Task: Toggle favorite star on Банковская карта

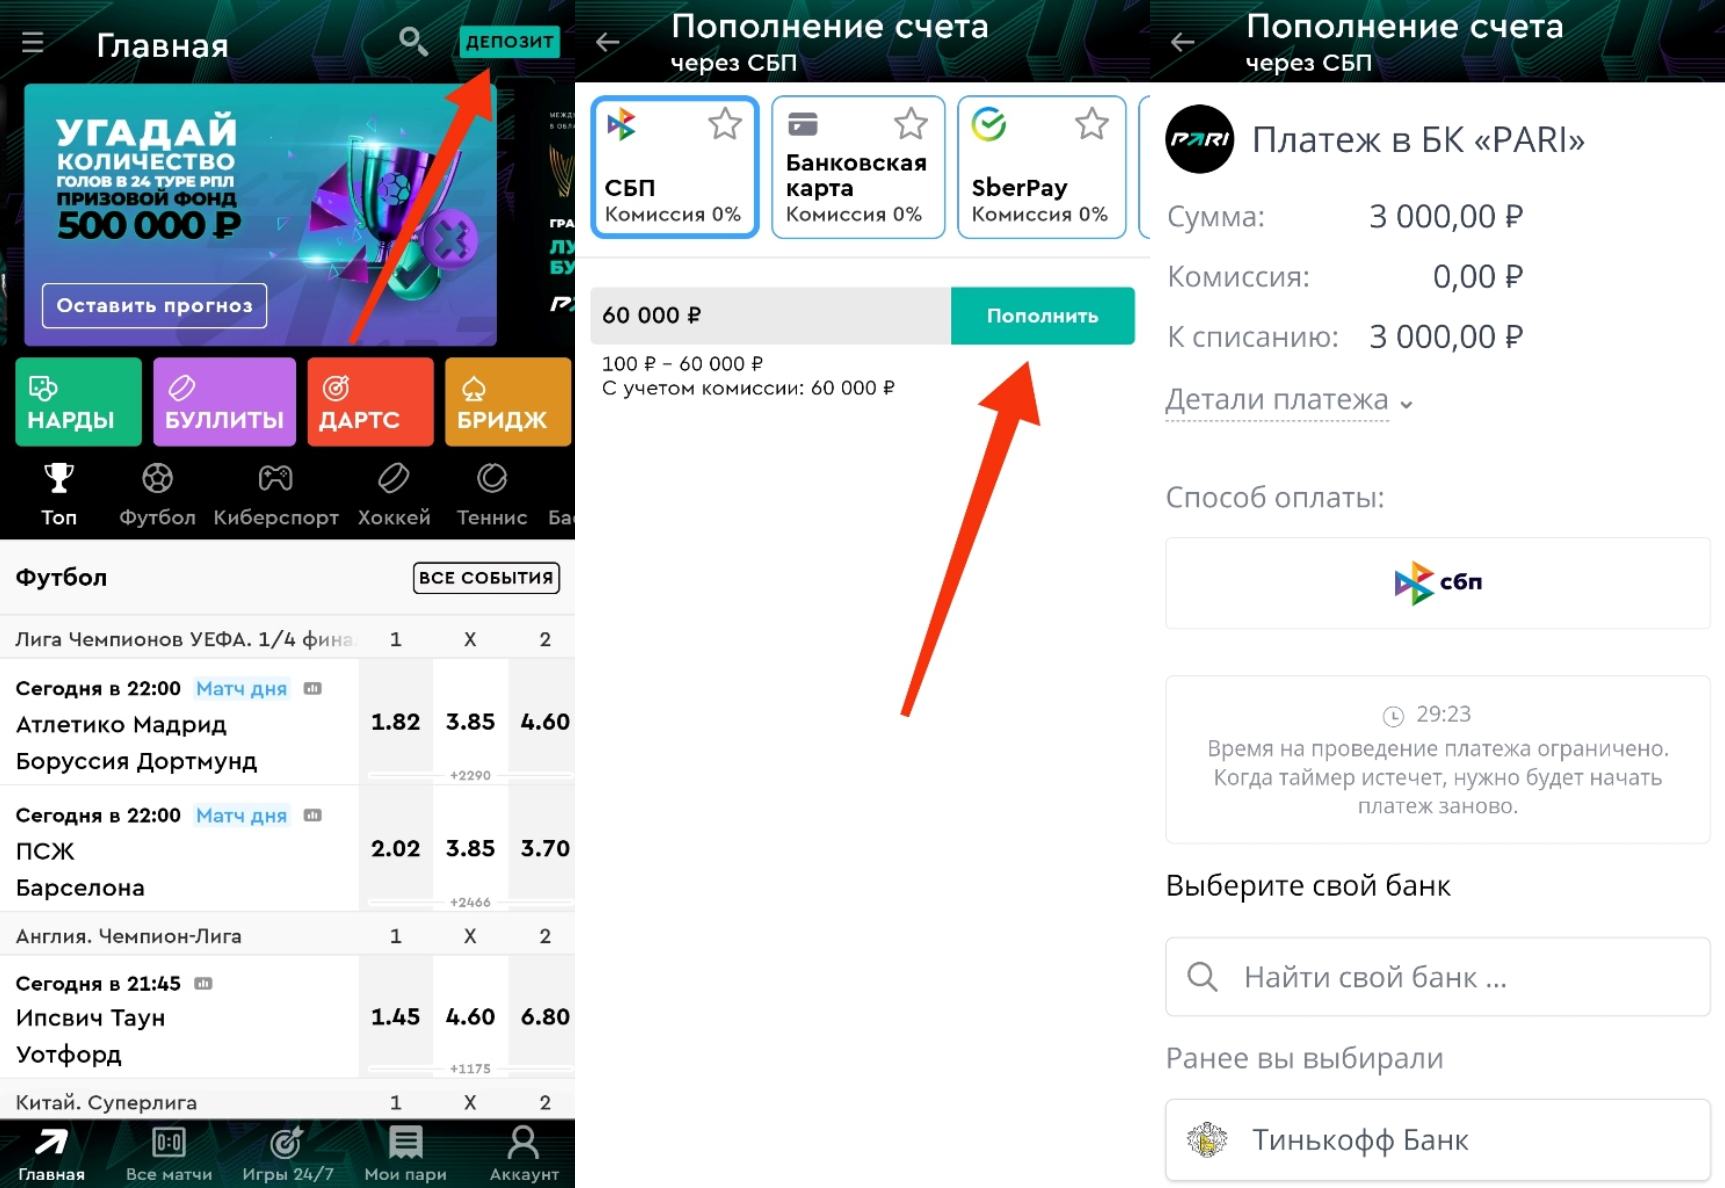Action: tap(911, 125)
